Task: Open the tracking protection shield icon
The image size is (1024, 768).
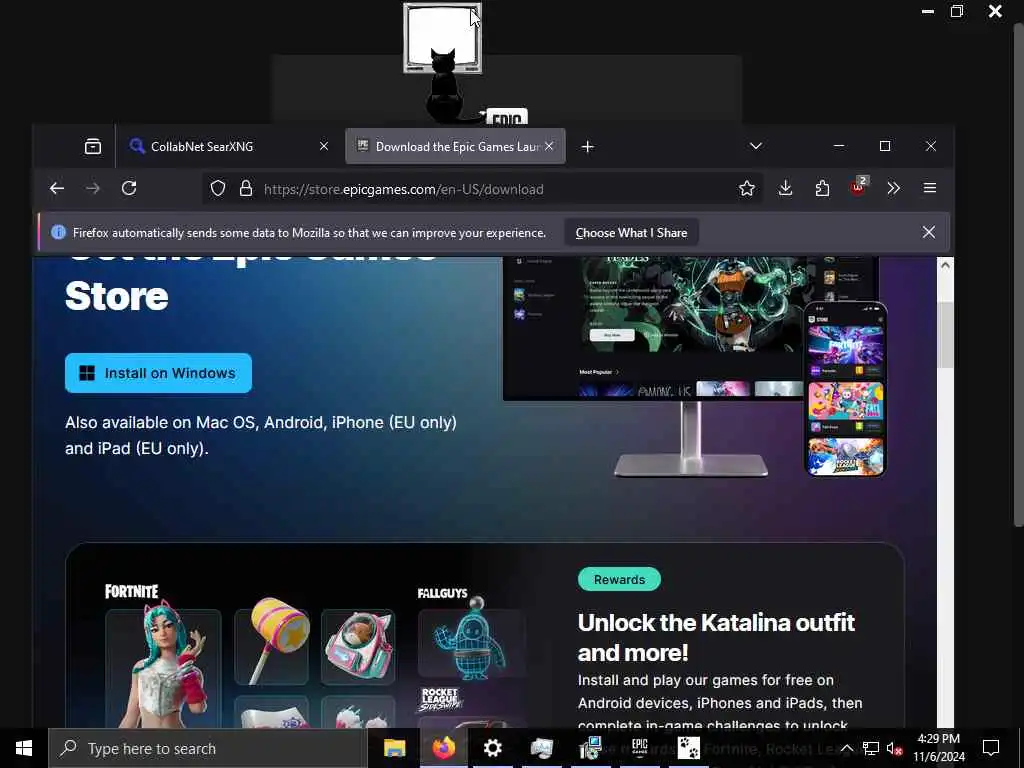Action: (218, 189)
